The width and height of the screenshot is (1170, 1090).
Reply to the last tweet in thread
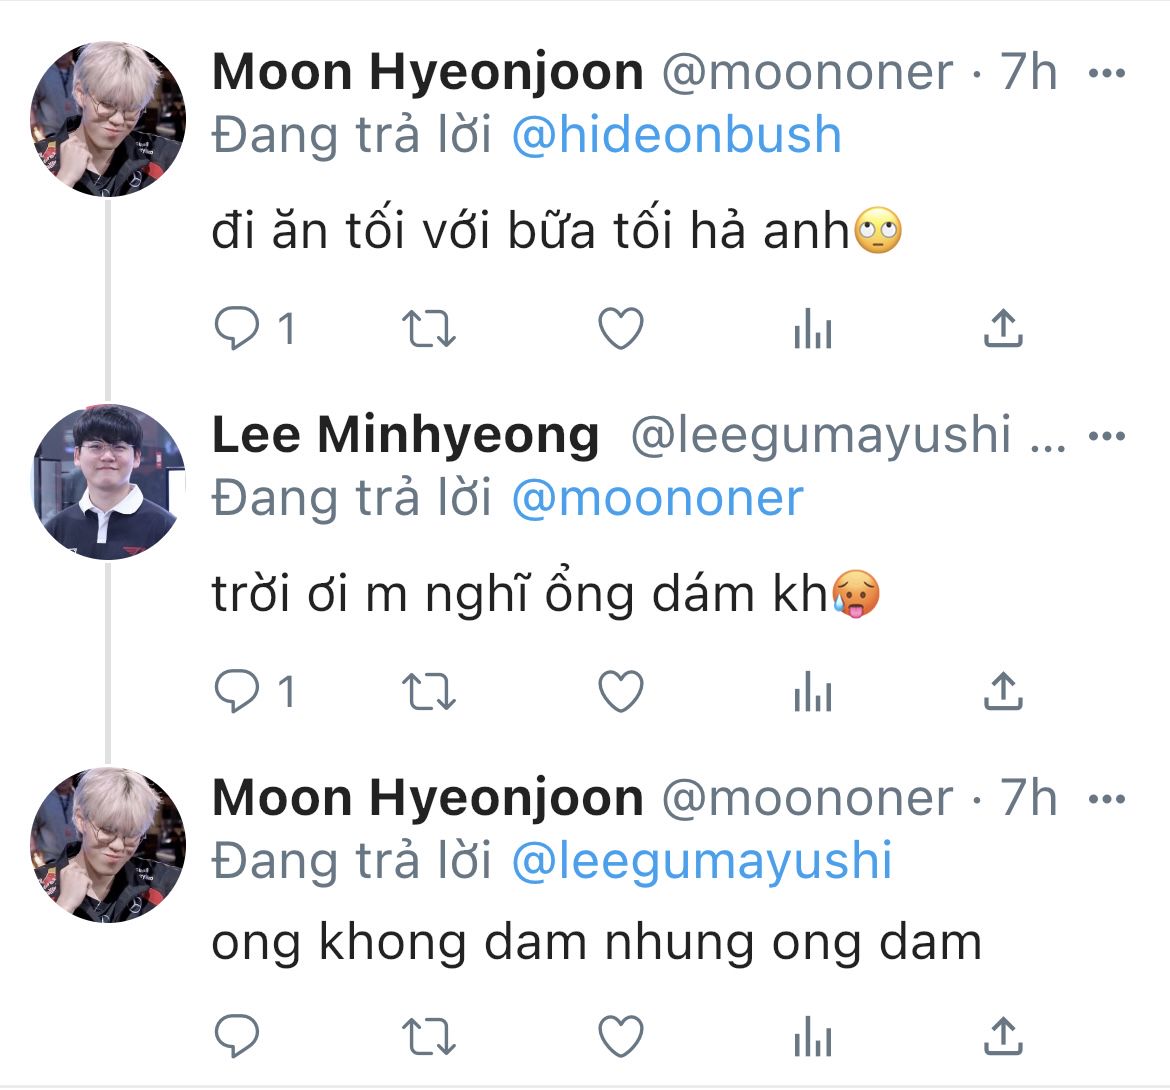coord(237,1037)
